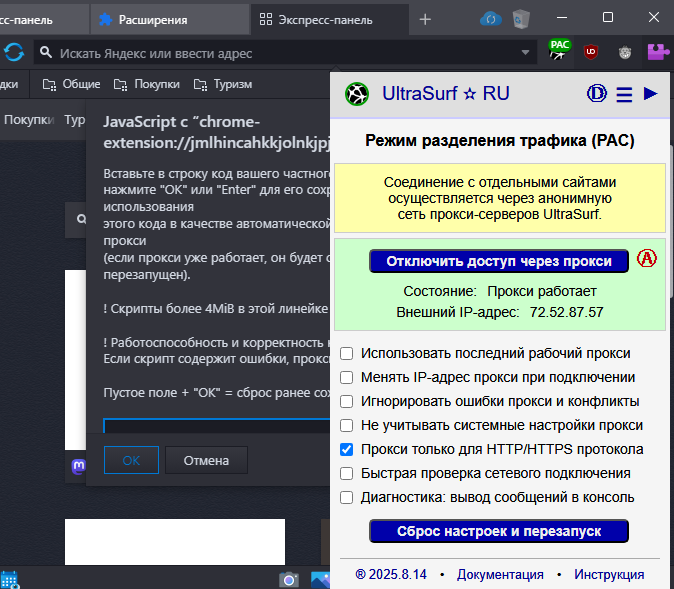
Task: Click the Mastodon icon on the page
Action: pyautogui.click(x=78, y=466)
